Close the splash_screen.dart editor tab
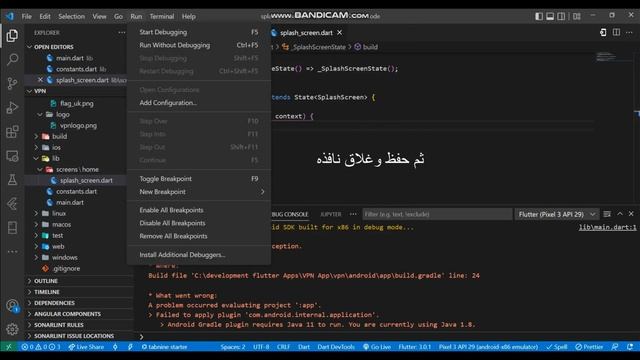The width and height of the screenshot is (640, 360). (340, 33)
